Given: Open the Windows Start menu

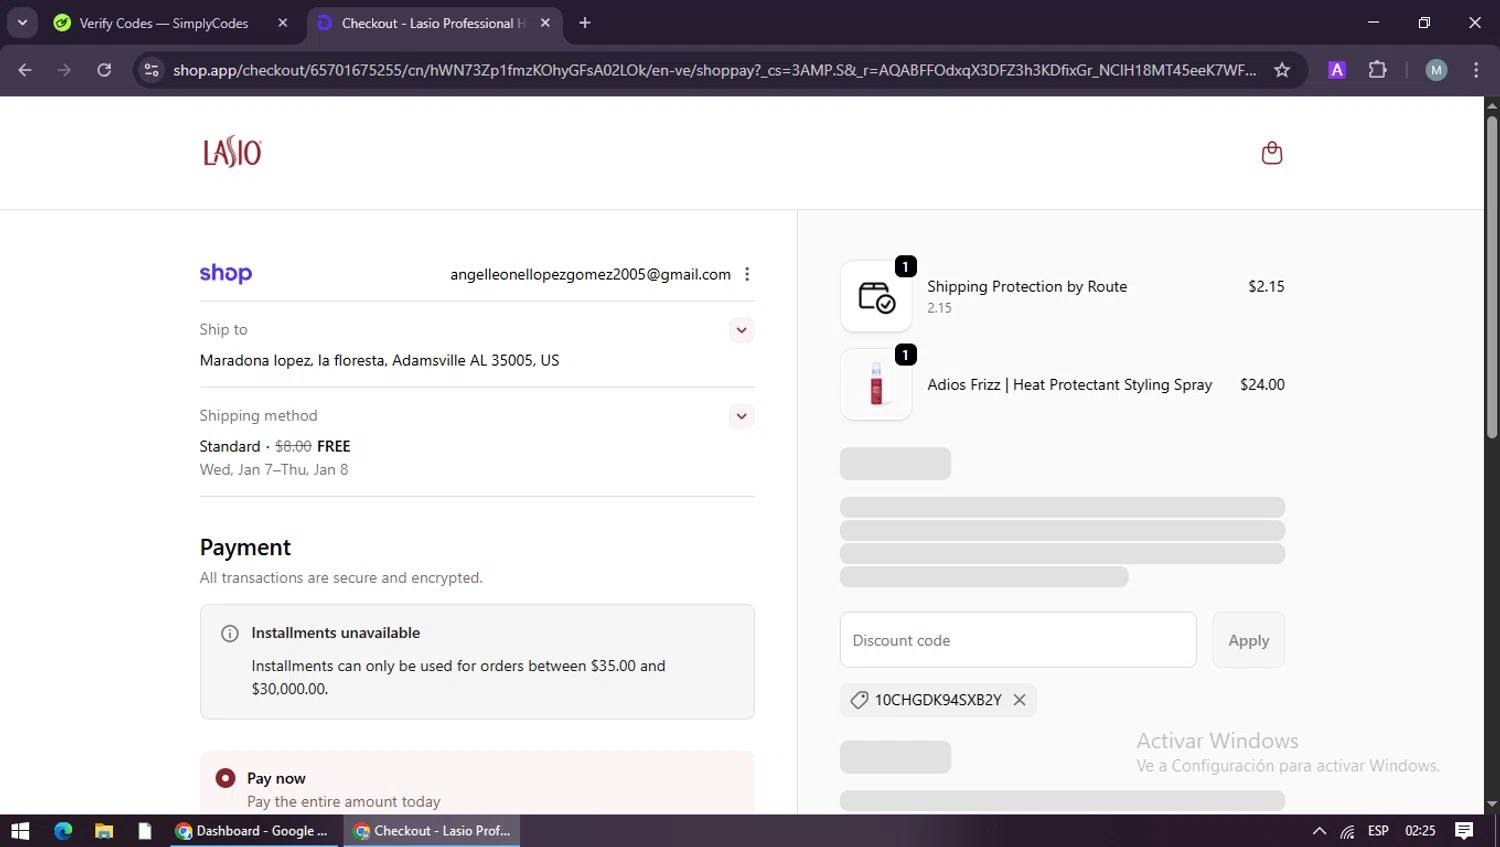Looking at the screenshot, I should point(20,831).
